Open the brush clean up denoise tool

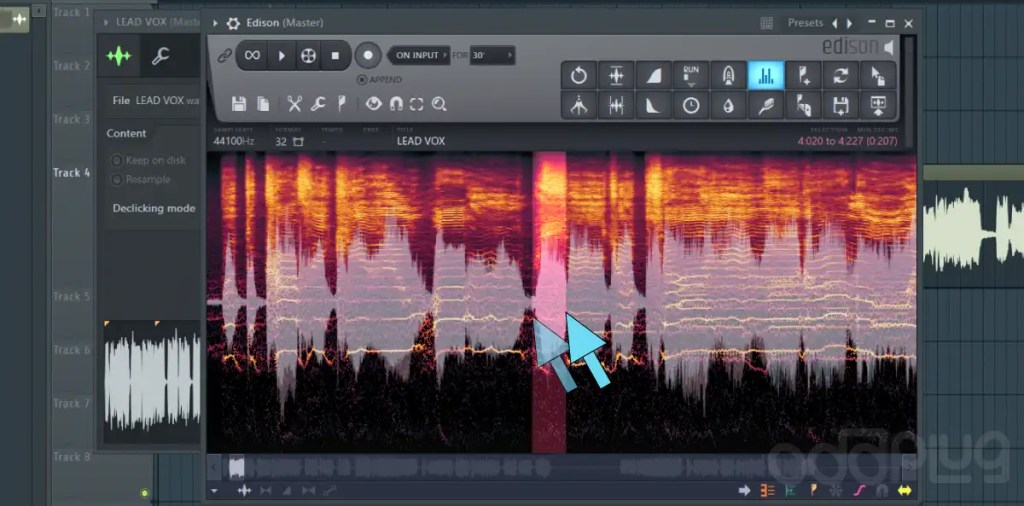[766, 105]
